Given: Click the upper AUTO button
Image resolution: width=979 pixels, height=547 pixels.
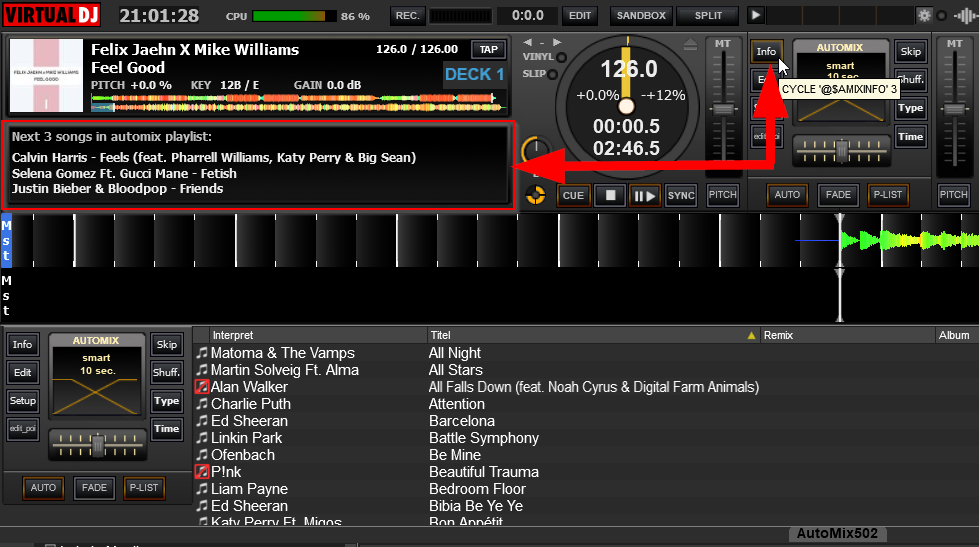Looking at the screenshot, I should coord(787,195).
